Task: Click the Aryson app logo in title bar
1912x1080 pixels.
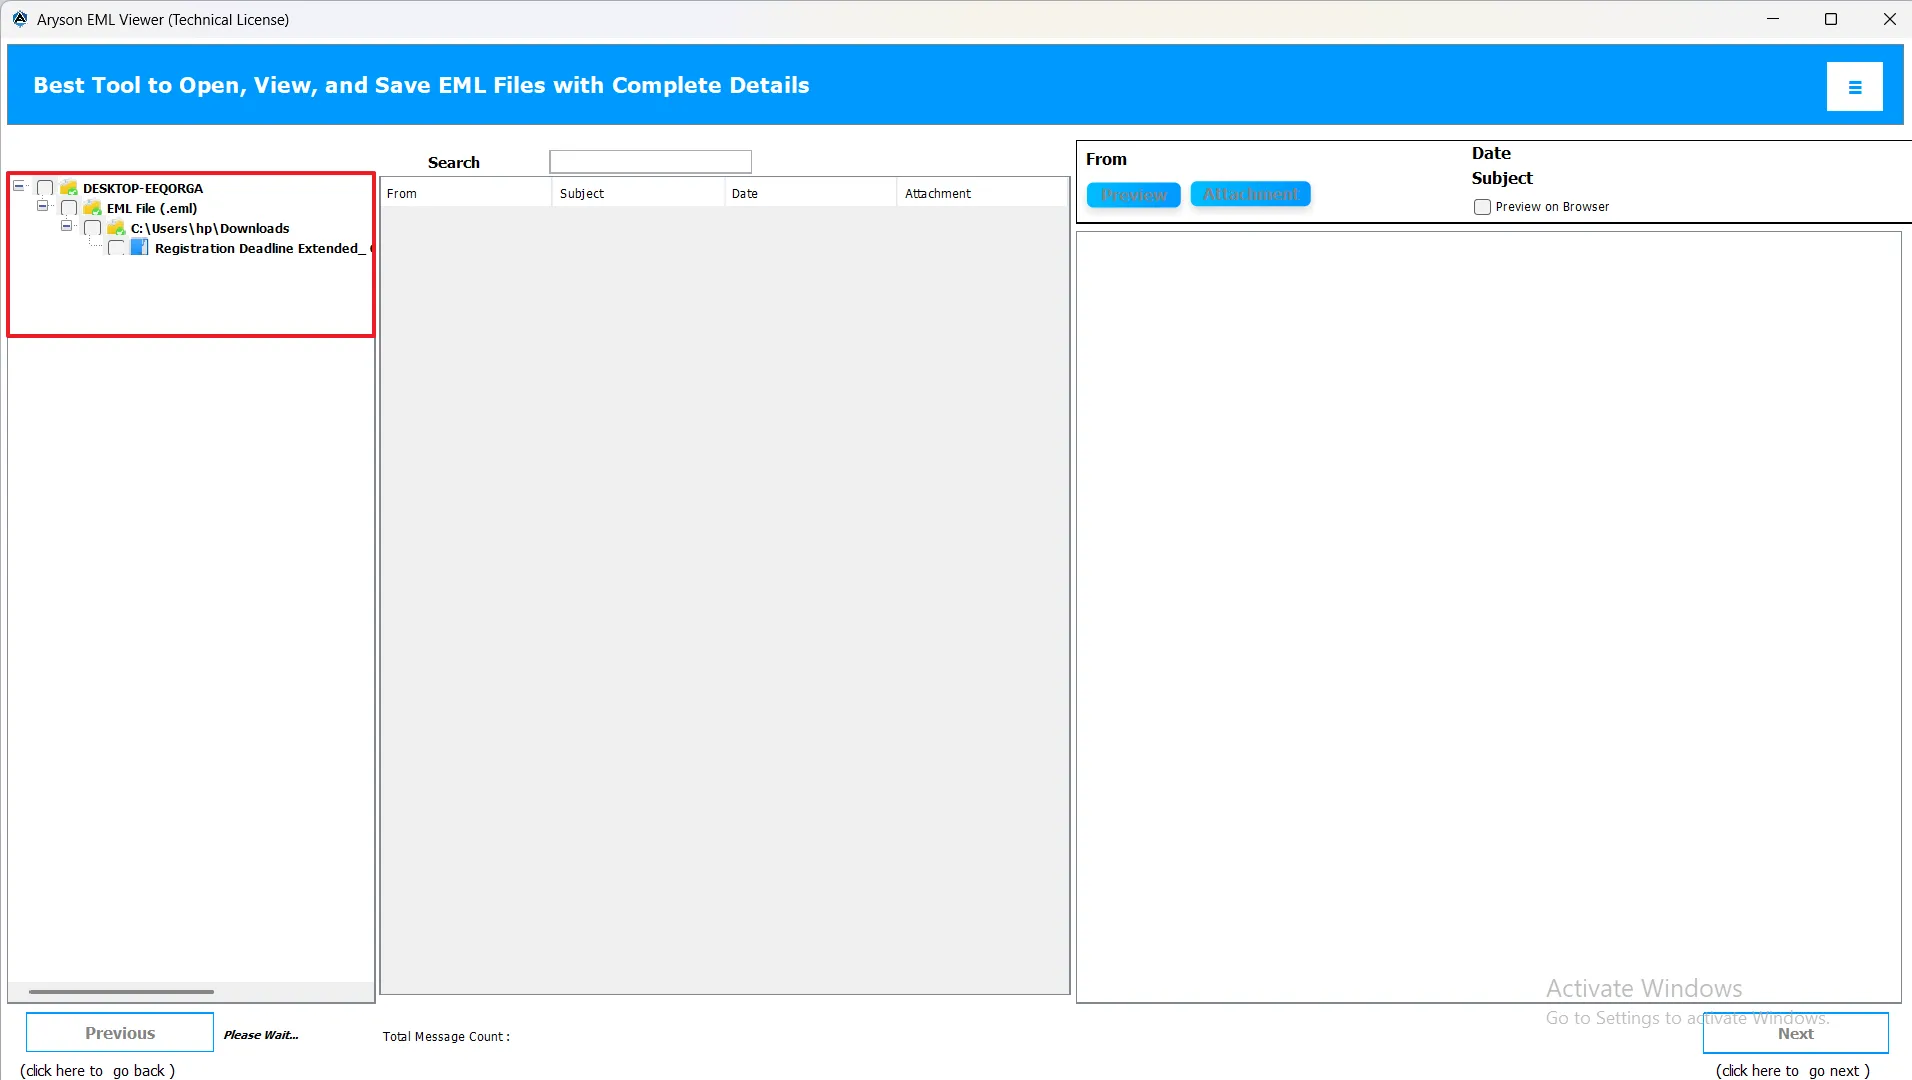Action: coord(20,19)
